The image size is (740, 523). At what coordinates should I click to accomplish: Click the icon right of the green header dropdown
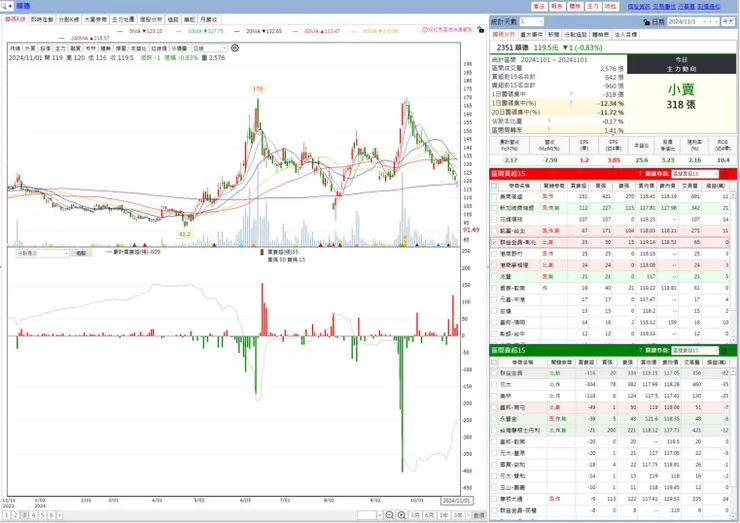pyautogui.click(x=724, y=350)
